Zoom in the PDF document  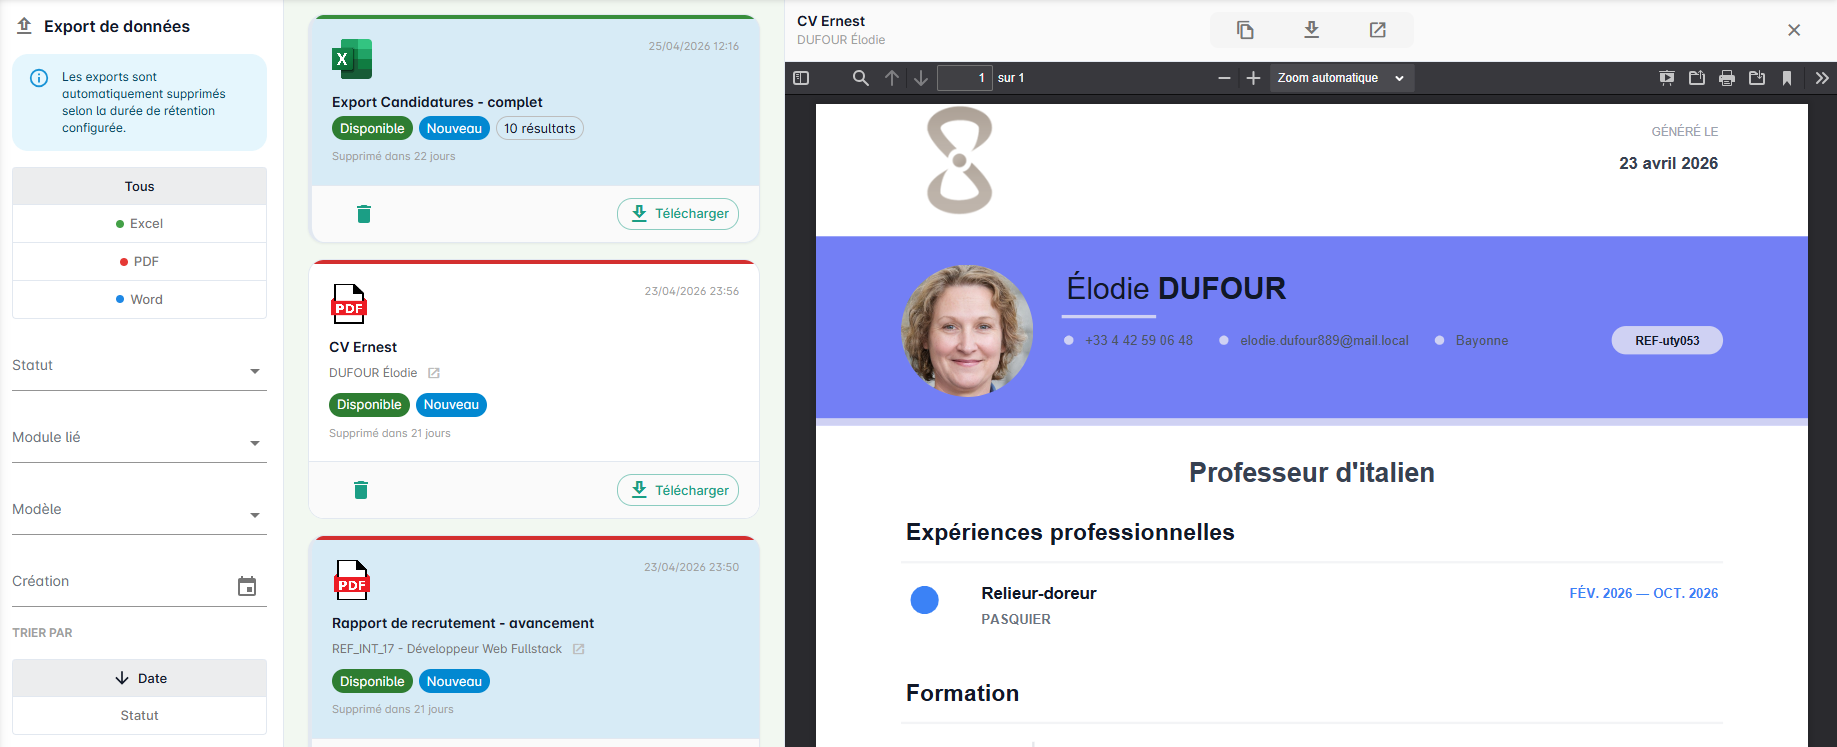click(1253, 78)
